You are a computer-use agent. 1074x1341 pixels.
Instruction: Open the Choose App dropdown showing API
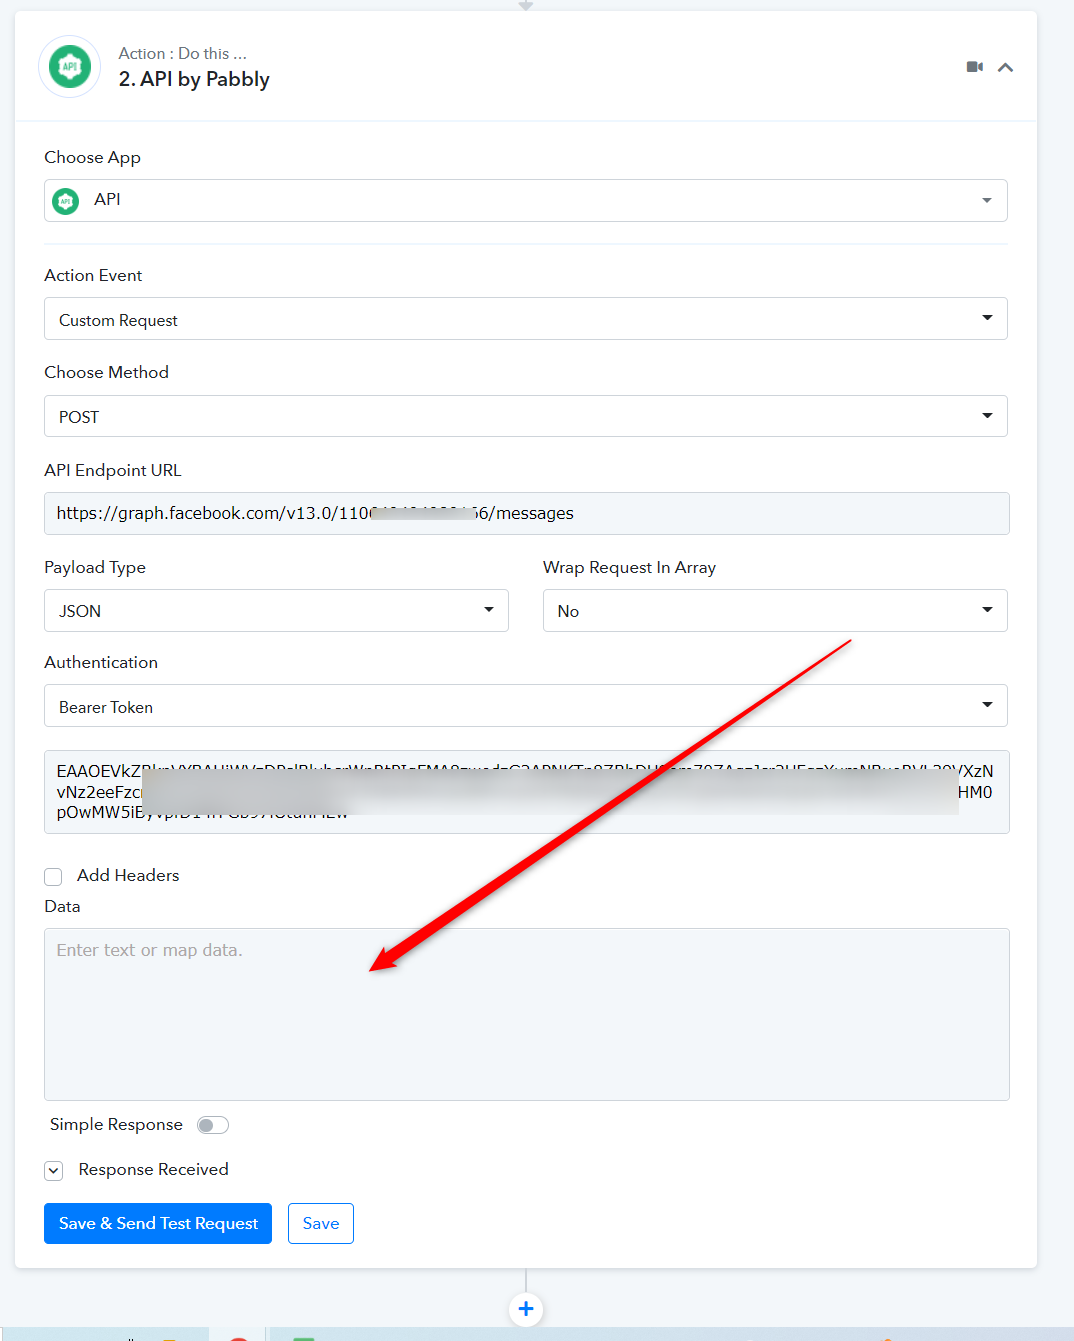(x=526, y=200)
